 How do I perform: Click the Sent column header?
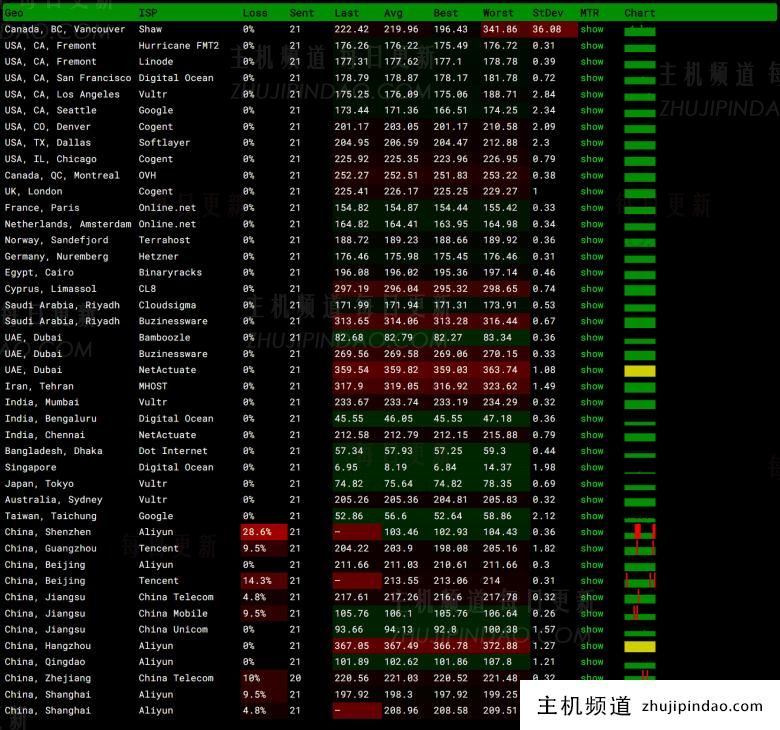(302, 13)
